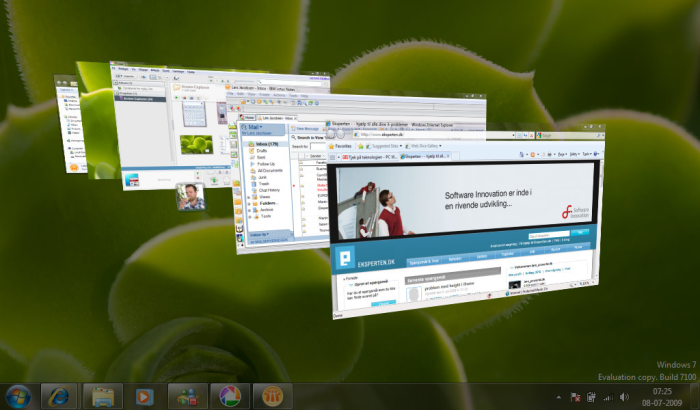The height and width of the screenshot is (410, 700).
Task: Open Trash folder in Lotus Notes
Action: click(x=263, y=184)
